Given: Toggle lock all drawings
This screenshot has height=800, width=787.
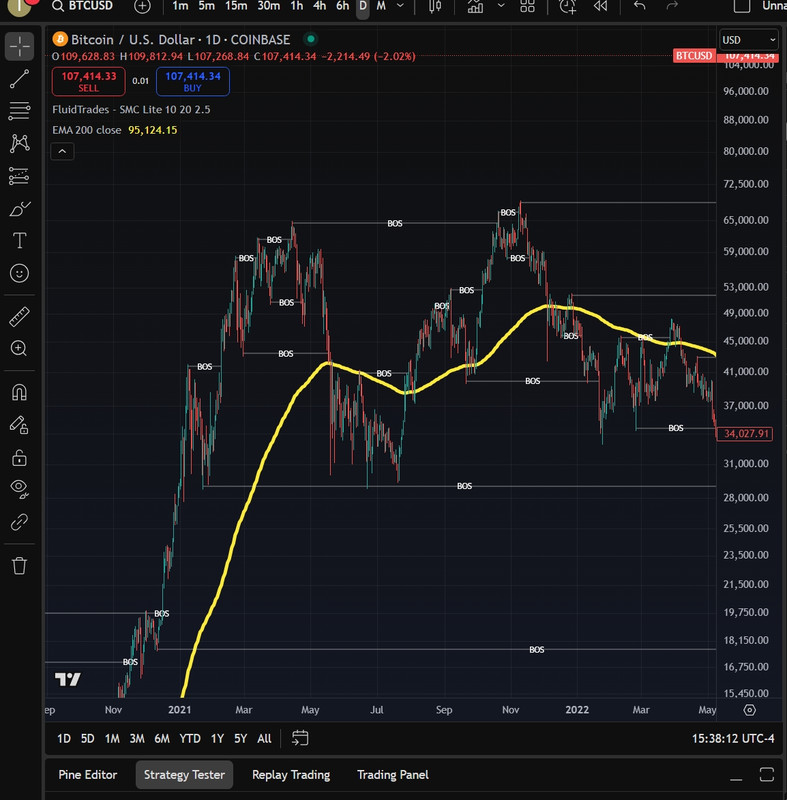Looking at the screenshot, I should pyautogui.click(x=19, y=458).
